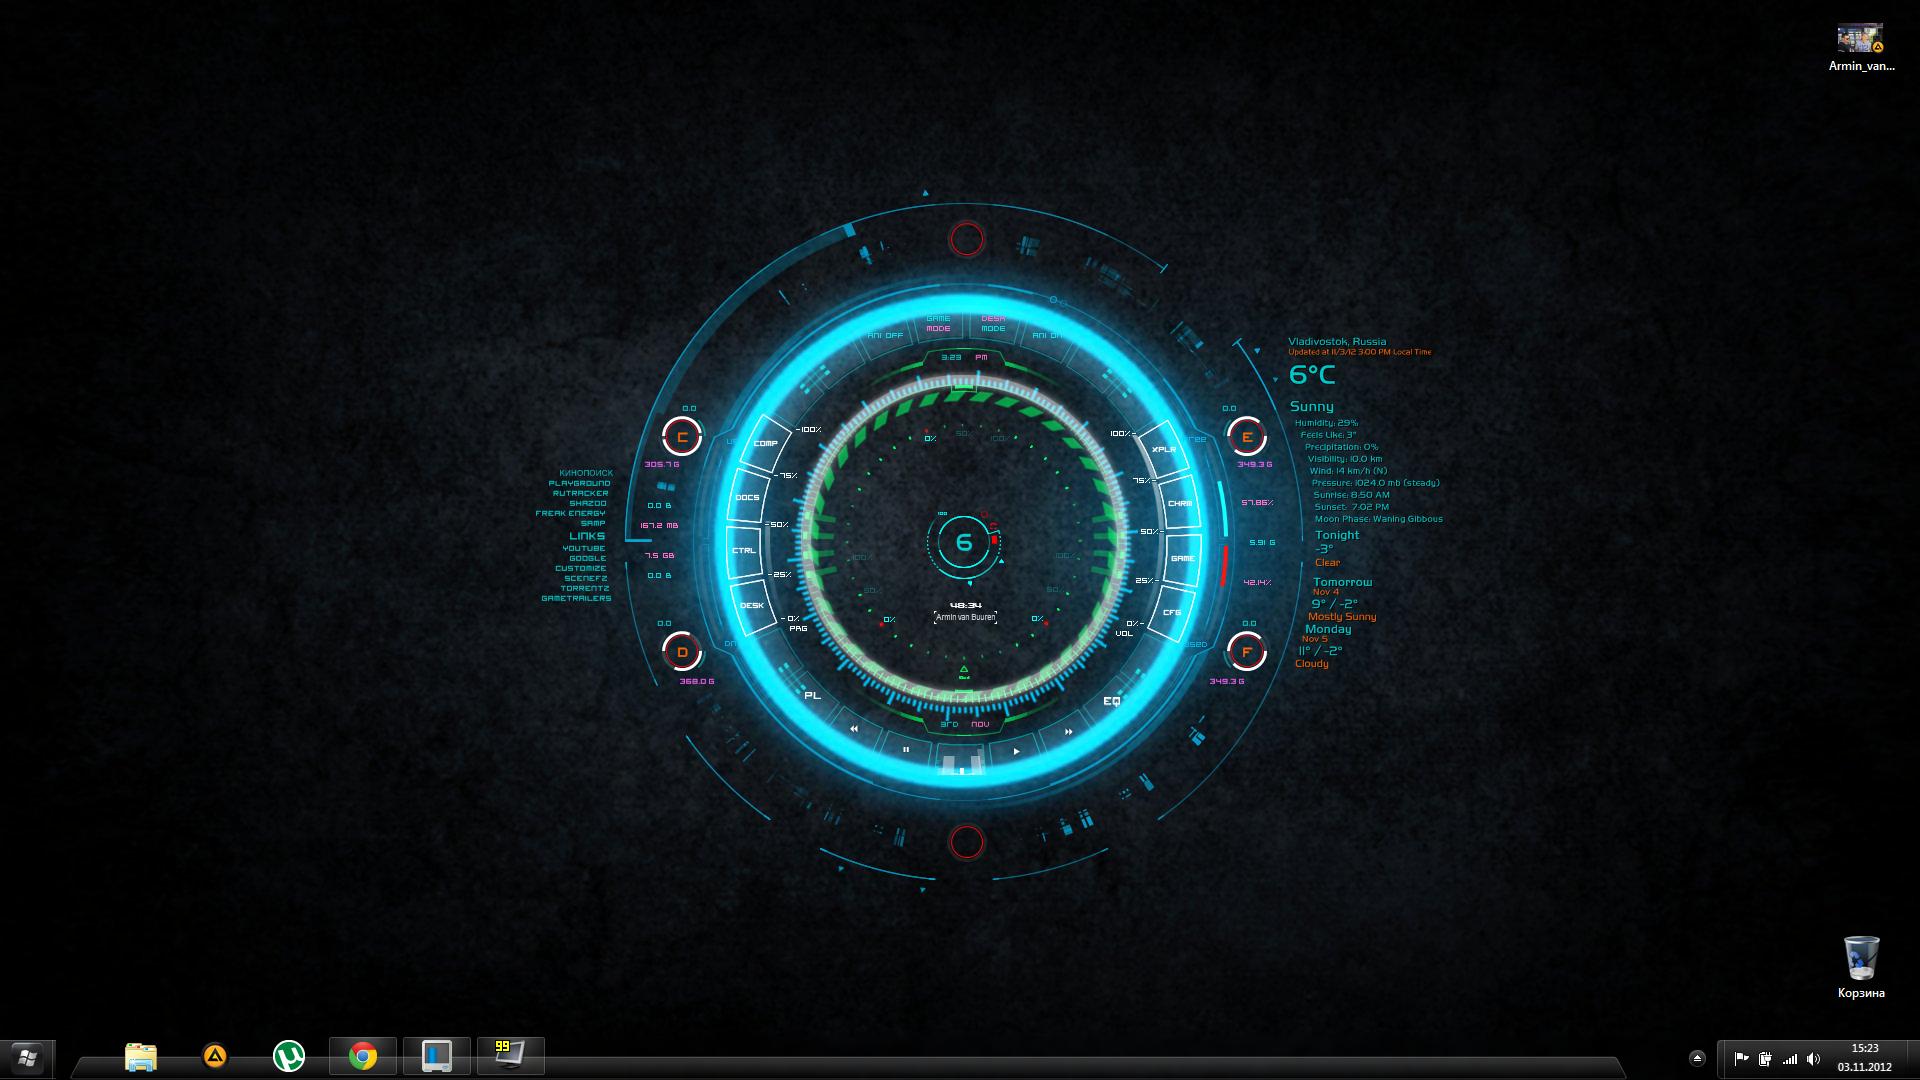The image size is (1920, 1080).
Task: Open the D drive circle icon
Action: 683,652
